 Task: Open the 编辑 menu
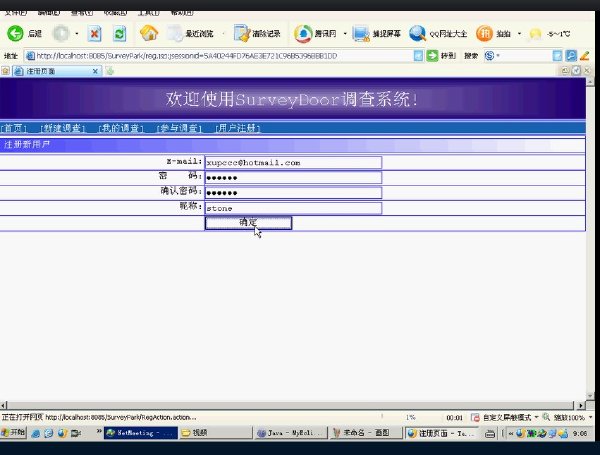[49, 13]
